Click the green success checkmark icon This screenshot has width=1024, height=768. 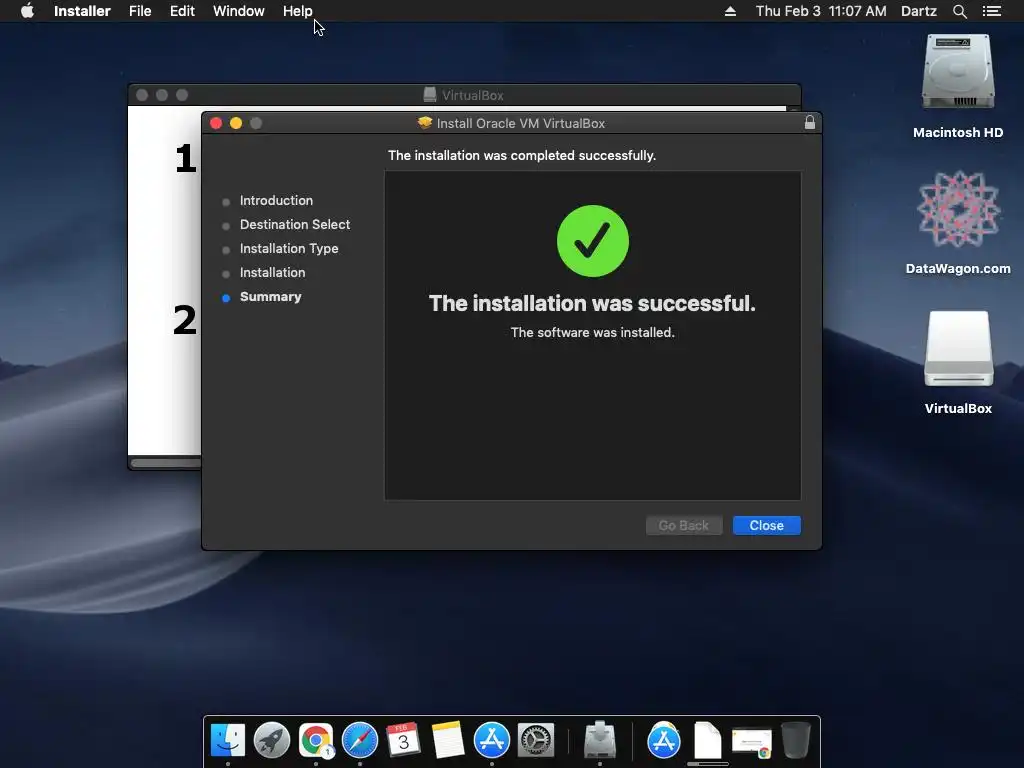[592, 241]
